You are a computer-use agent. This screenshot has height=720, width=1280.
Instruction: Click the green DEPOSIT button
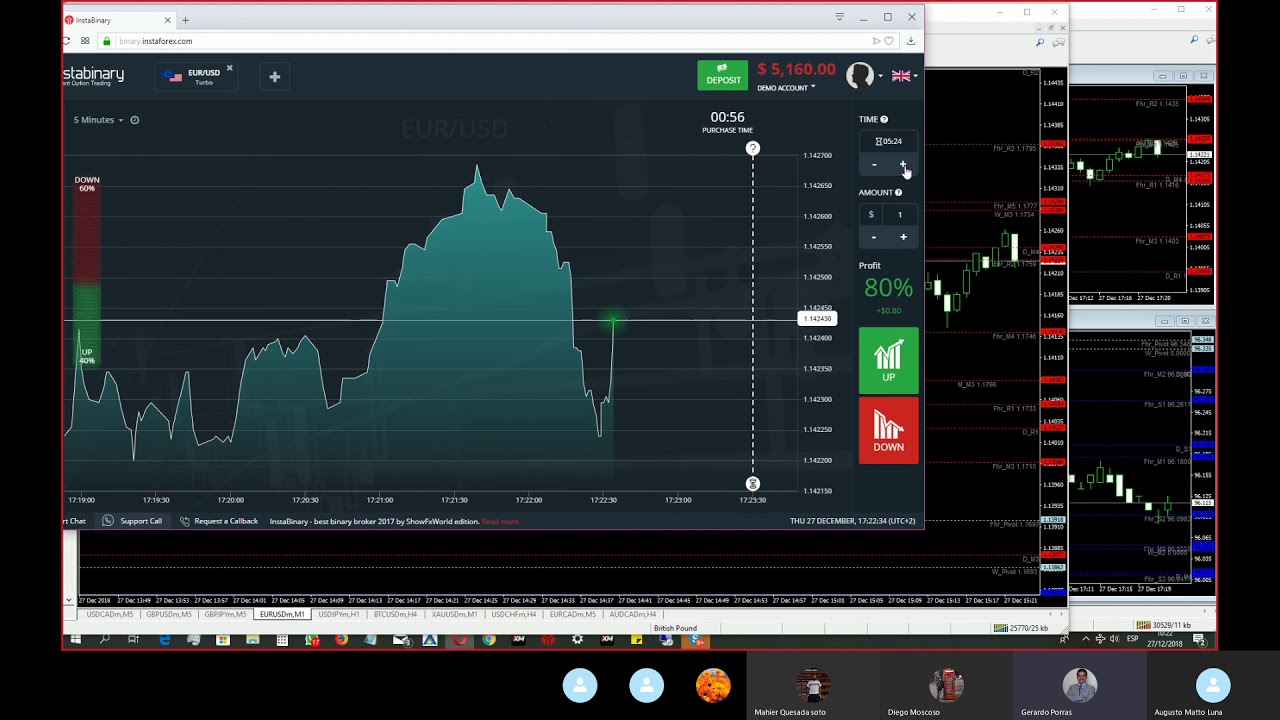click(722, 75)
